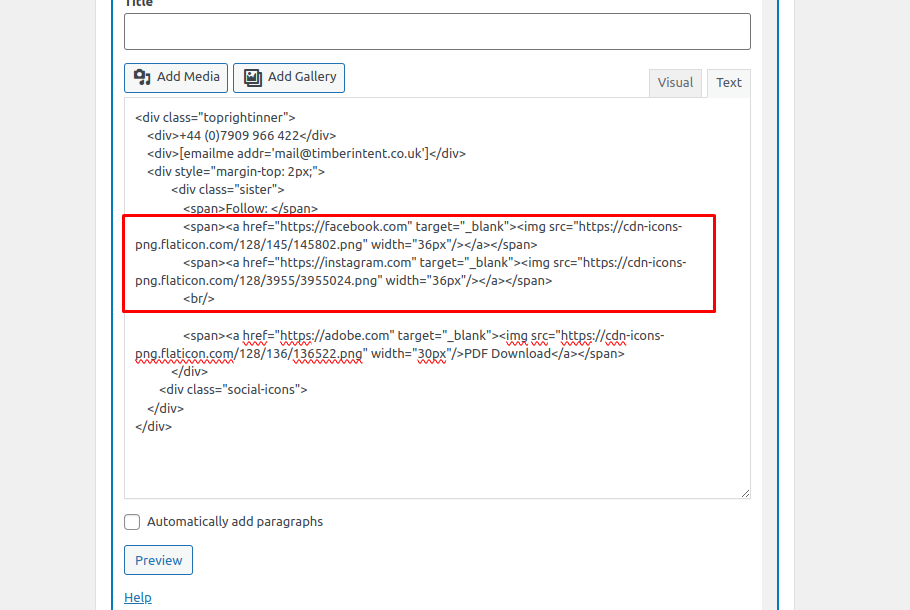The image size is (910, 610).
Task: Click the text area resize handle
Action: click(x=745, y=493)
